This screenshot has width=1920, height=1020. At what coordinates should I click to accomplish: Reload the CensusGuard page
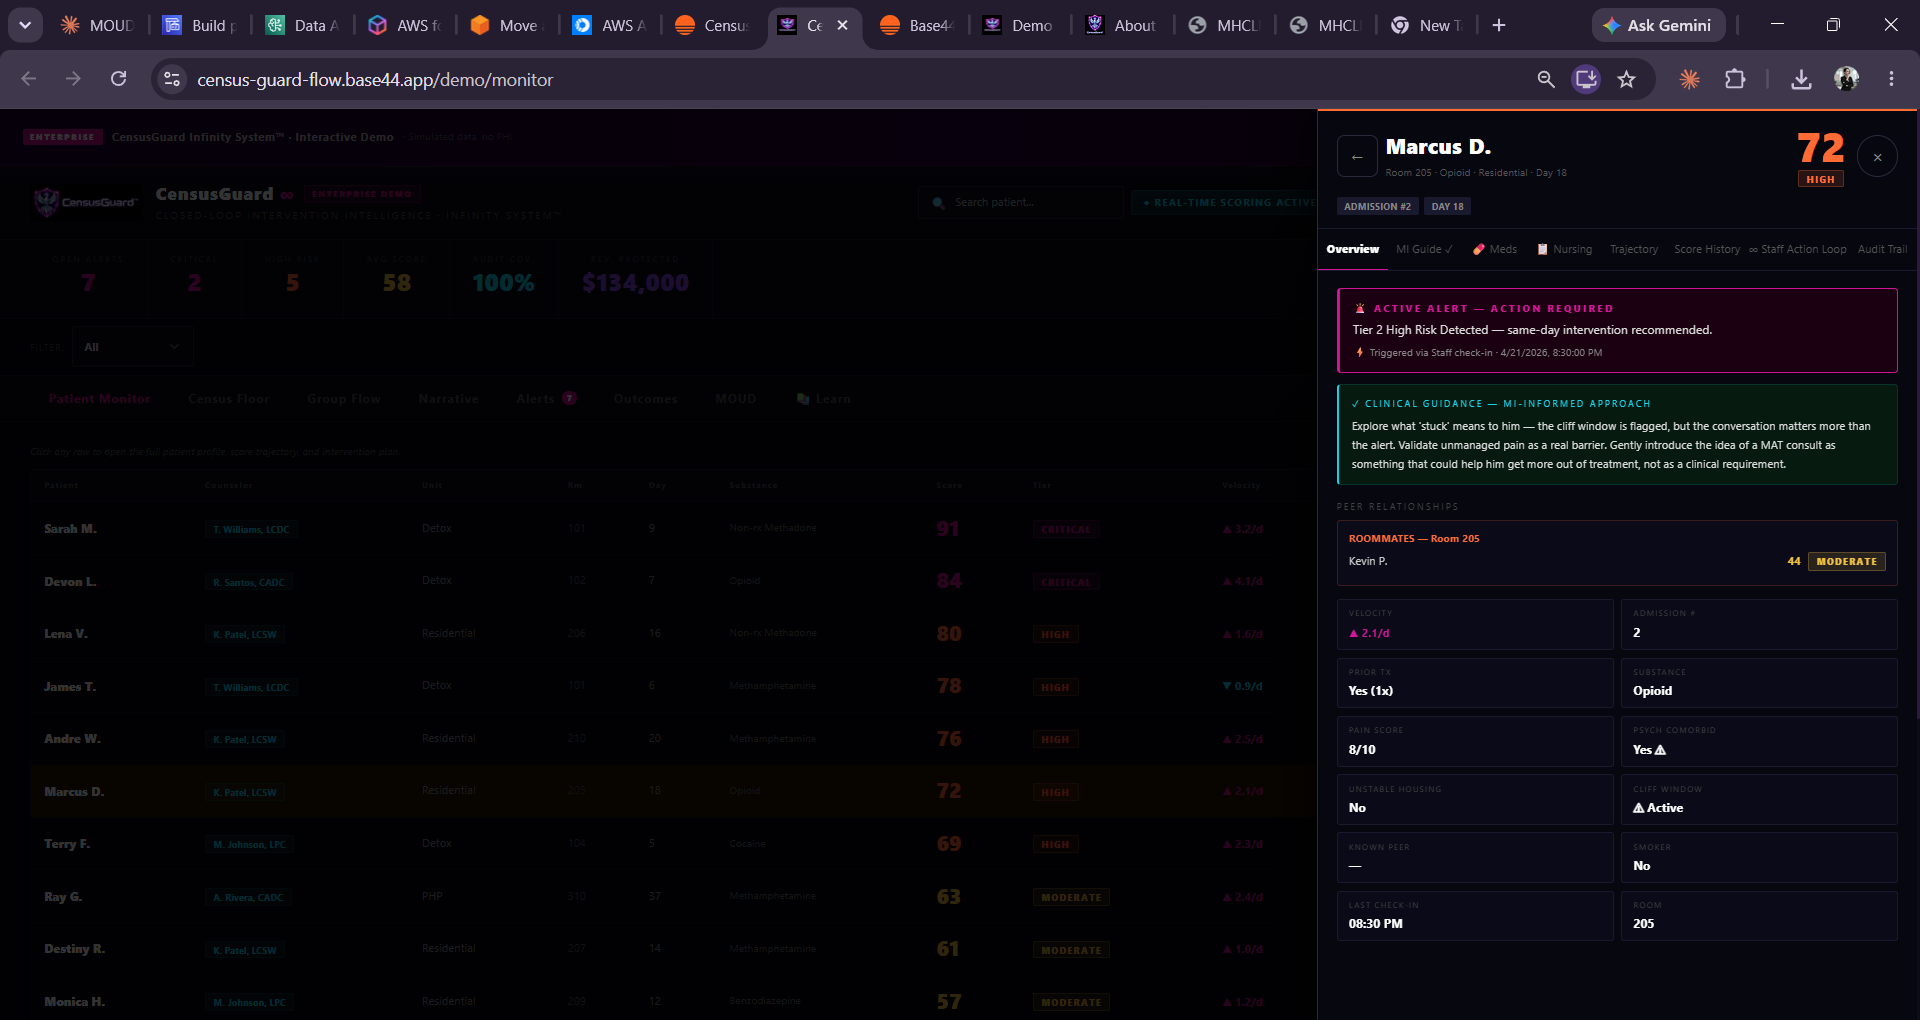pos(118,79)
